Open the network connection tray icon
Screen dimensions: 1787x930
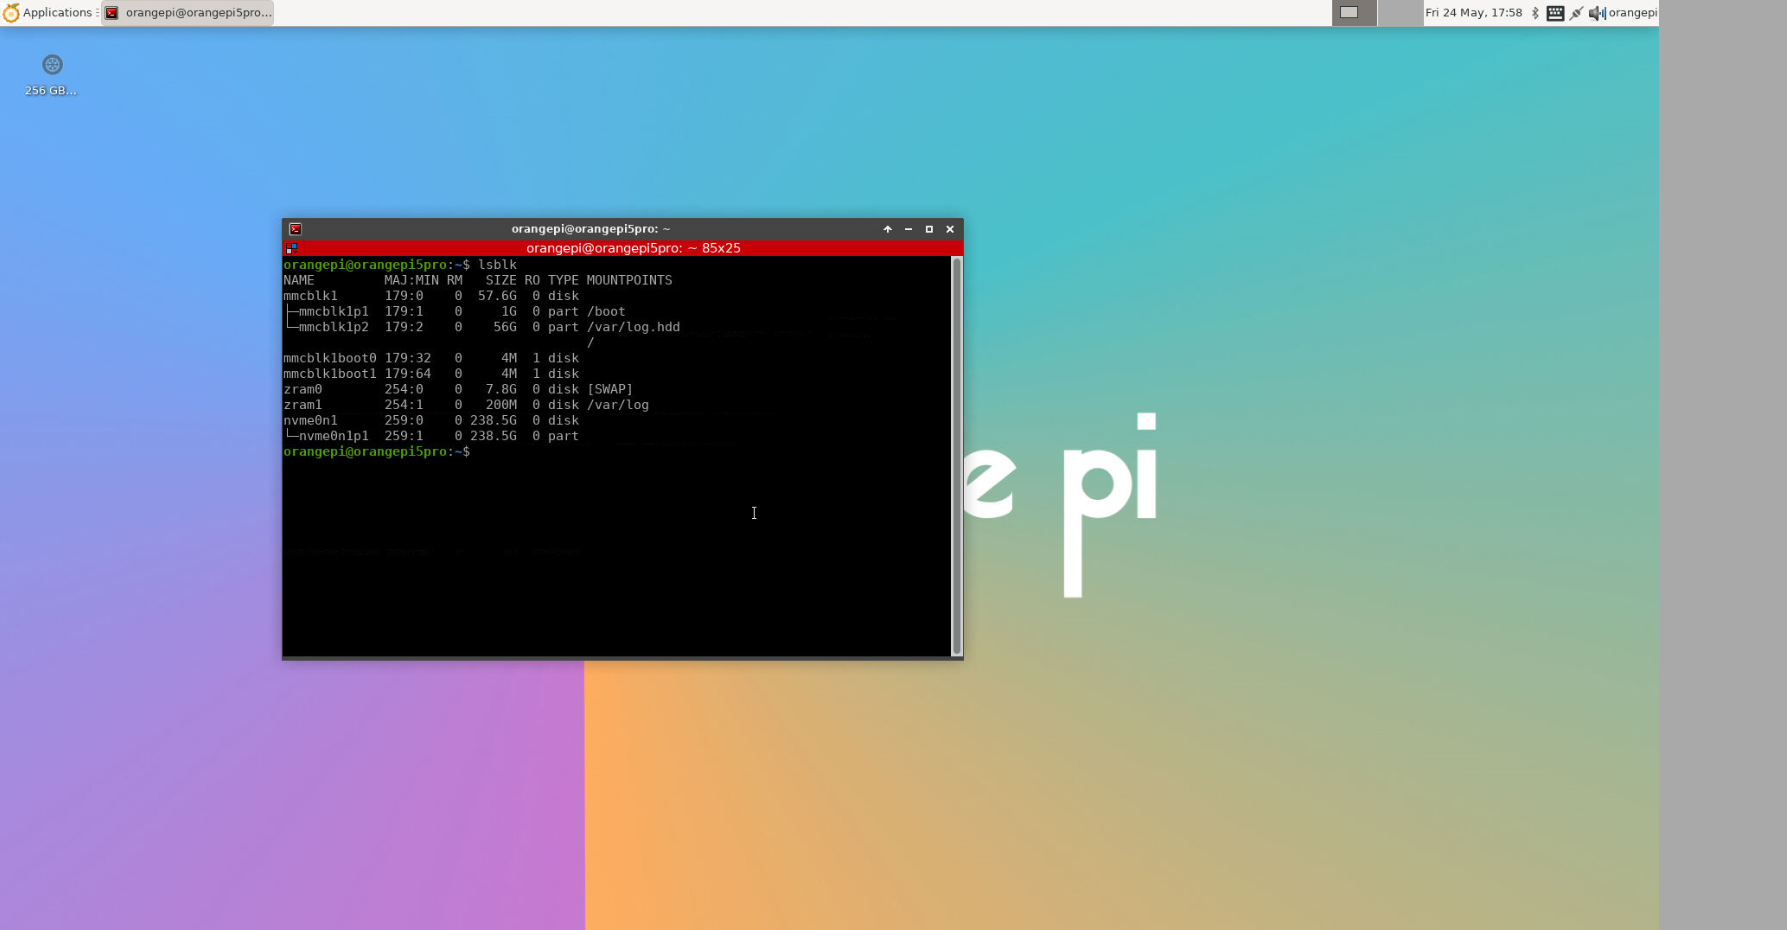point(1576,13)
